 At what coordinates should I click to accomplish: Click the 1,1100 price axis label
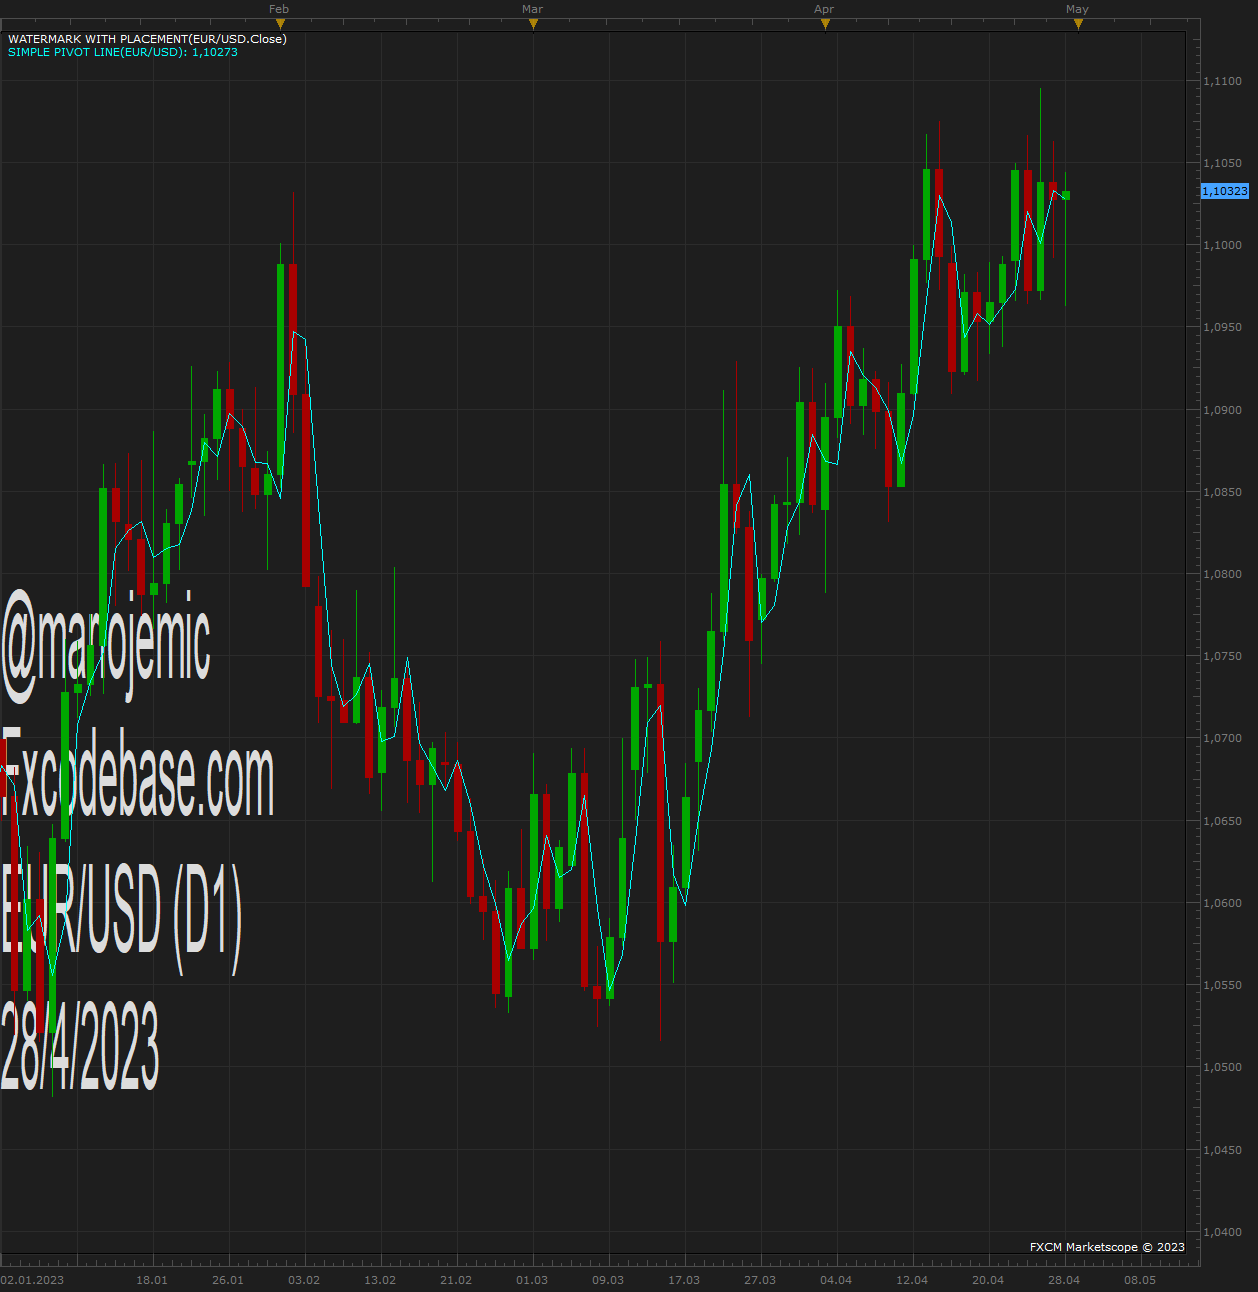pyautogui.click(x=1222, y=81)
